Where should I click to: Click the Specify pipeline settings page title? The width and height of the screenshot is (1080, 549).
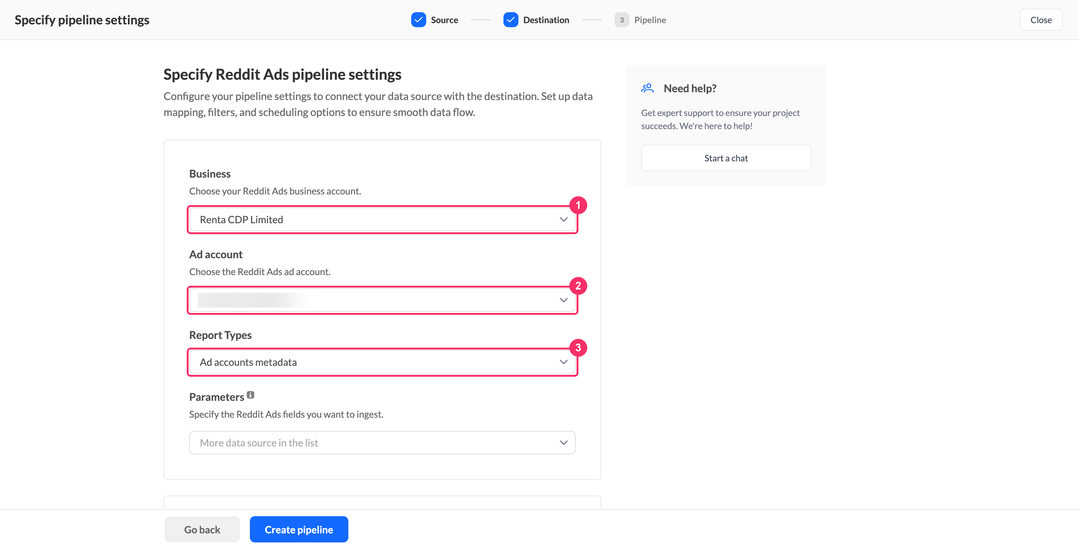point(82,20)
